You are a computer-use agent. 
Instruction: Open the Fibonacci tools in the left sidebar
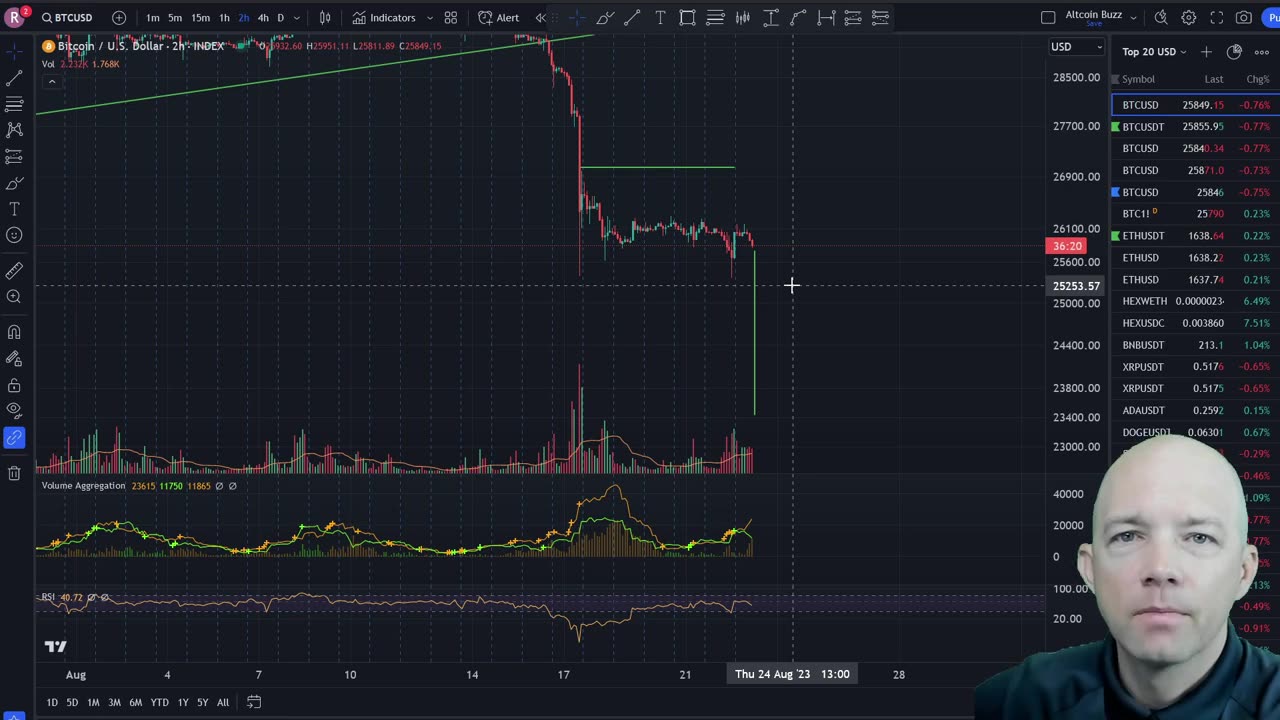14,104
